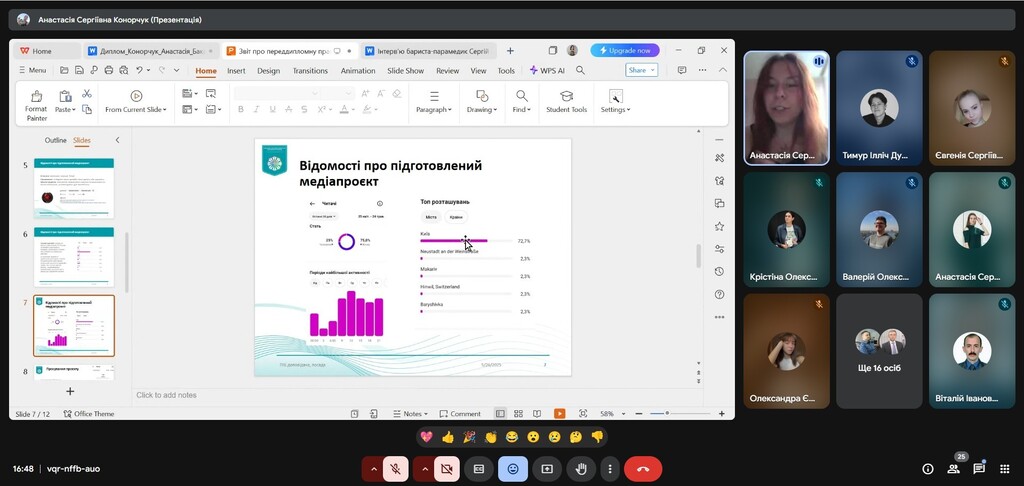Open the emoji reactions button
The image size is (1024, 486).
click(x=513, y=468)
